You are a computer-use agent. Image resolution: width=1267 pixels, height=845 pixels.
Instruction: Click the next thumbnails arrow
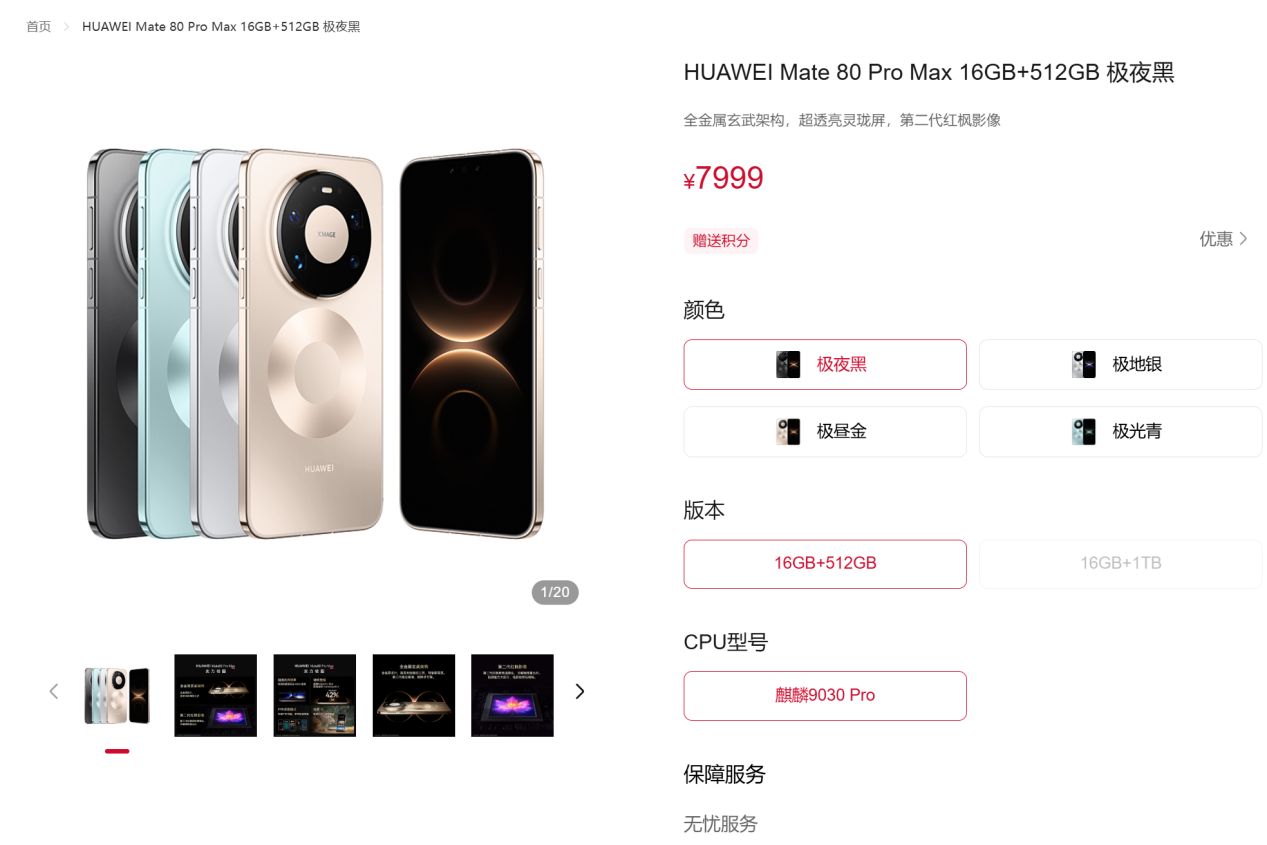tap(580, 691)
